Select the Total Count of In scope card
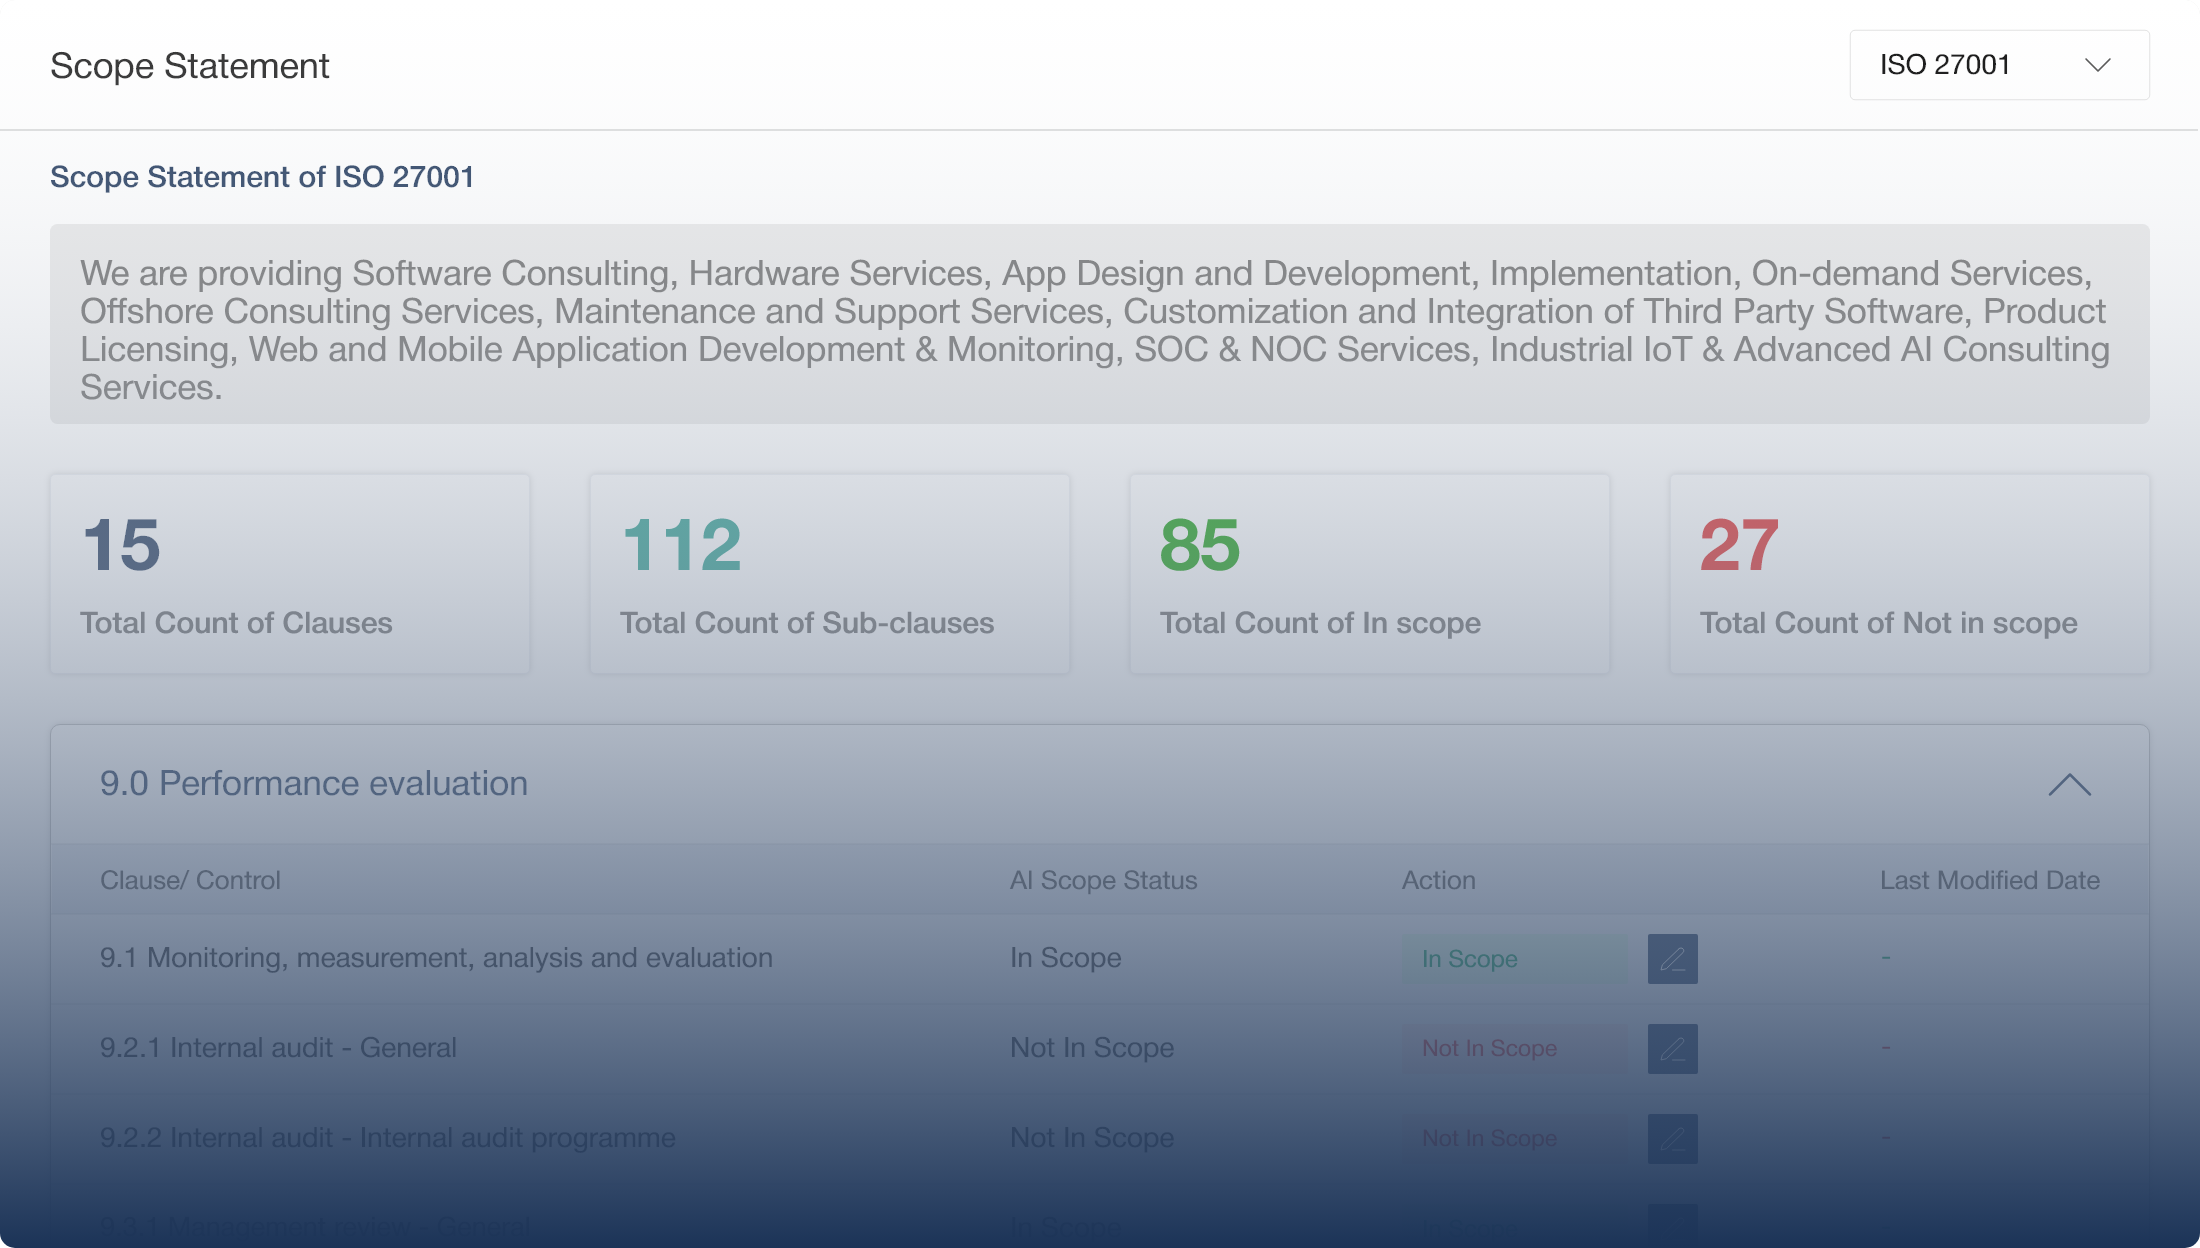 (x=1370, y=574)
